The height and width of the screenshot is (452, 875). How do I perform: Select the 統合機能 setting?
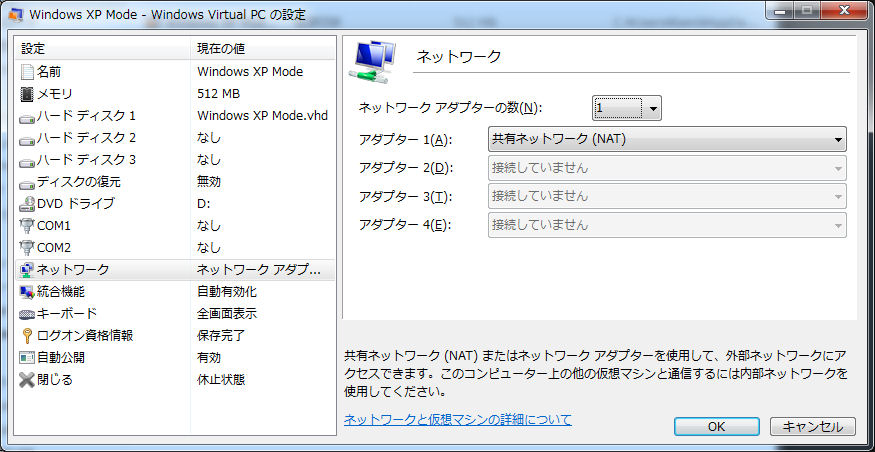[175, 292]
